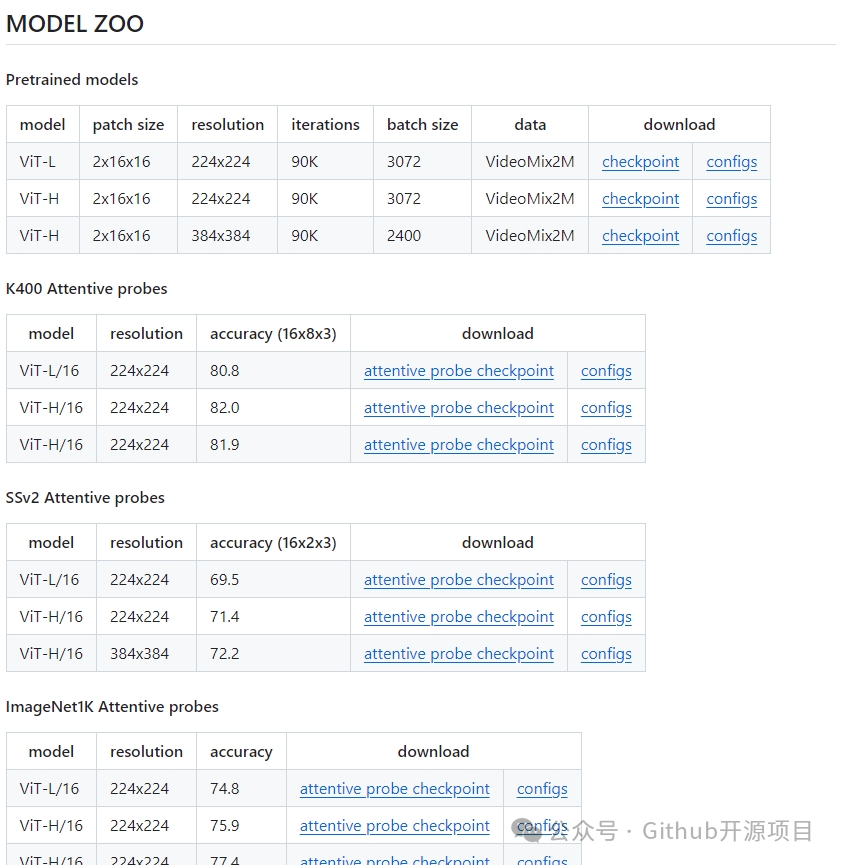841x865 pixels.
Task: Open configs for pretrained ViT-H 224x224
Action: pos(731,199)
